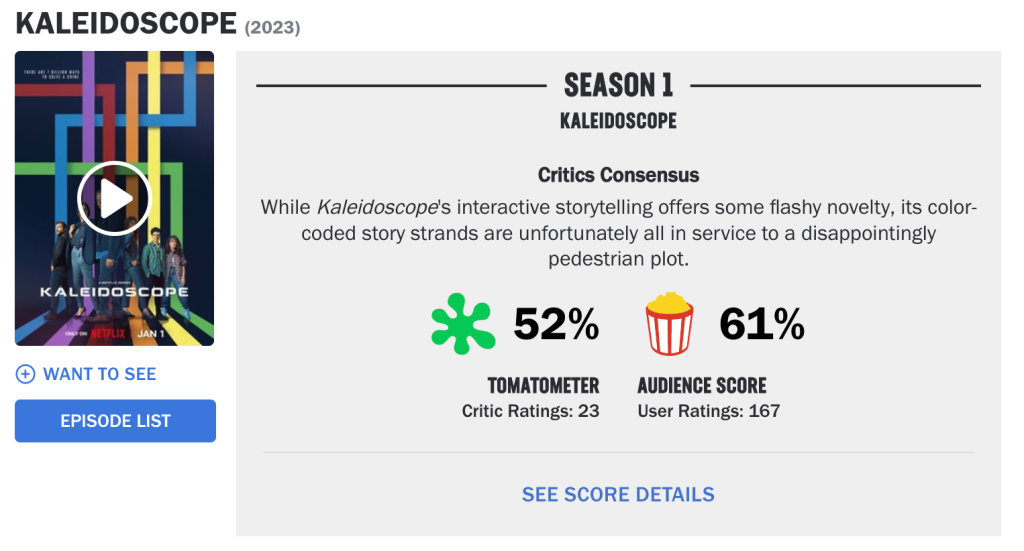
Task: Click the (2023) year next to title
Action: click(272, 27)
